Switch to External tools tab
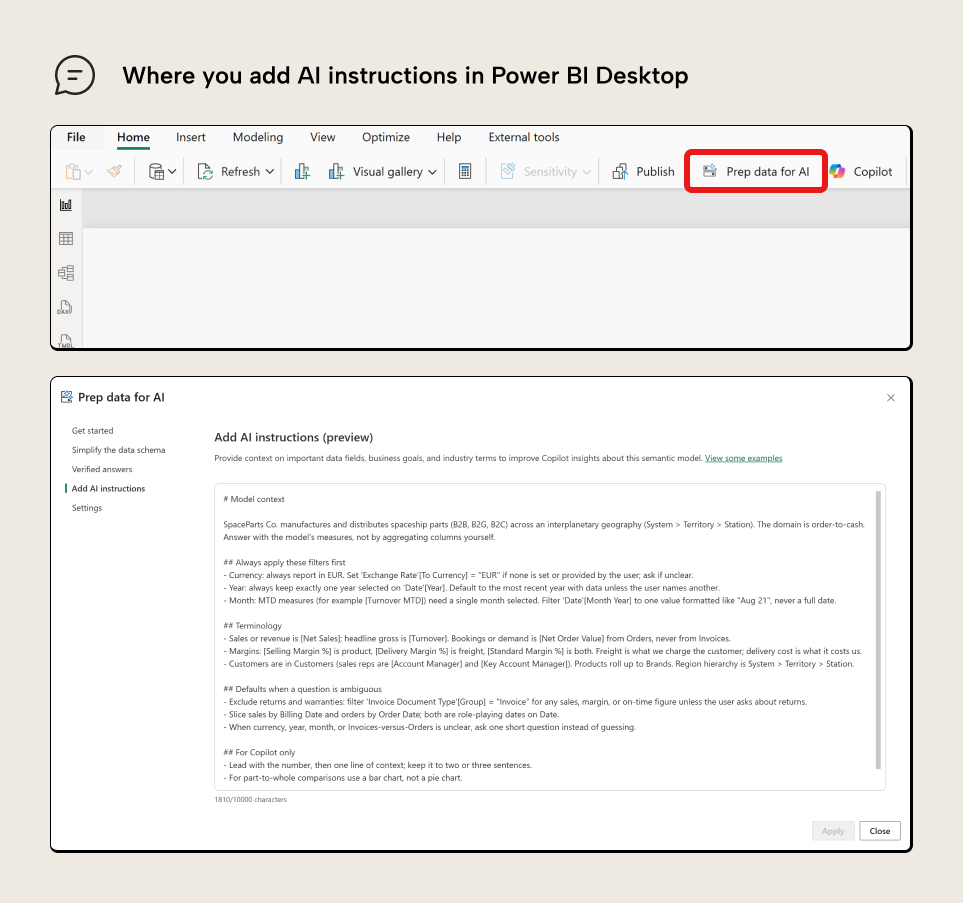The height and width of the screenshot is (903, 963). click(x=524, y=137)
